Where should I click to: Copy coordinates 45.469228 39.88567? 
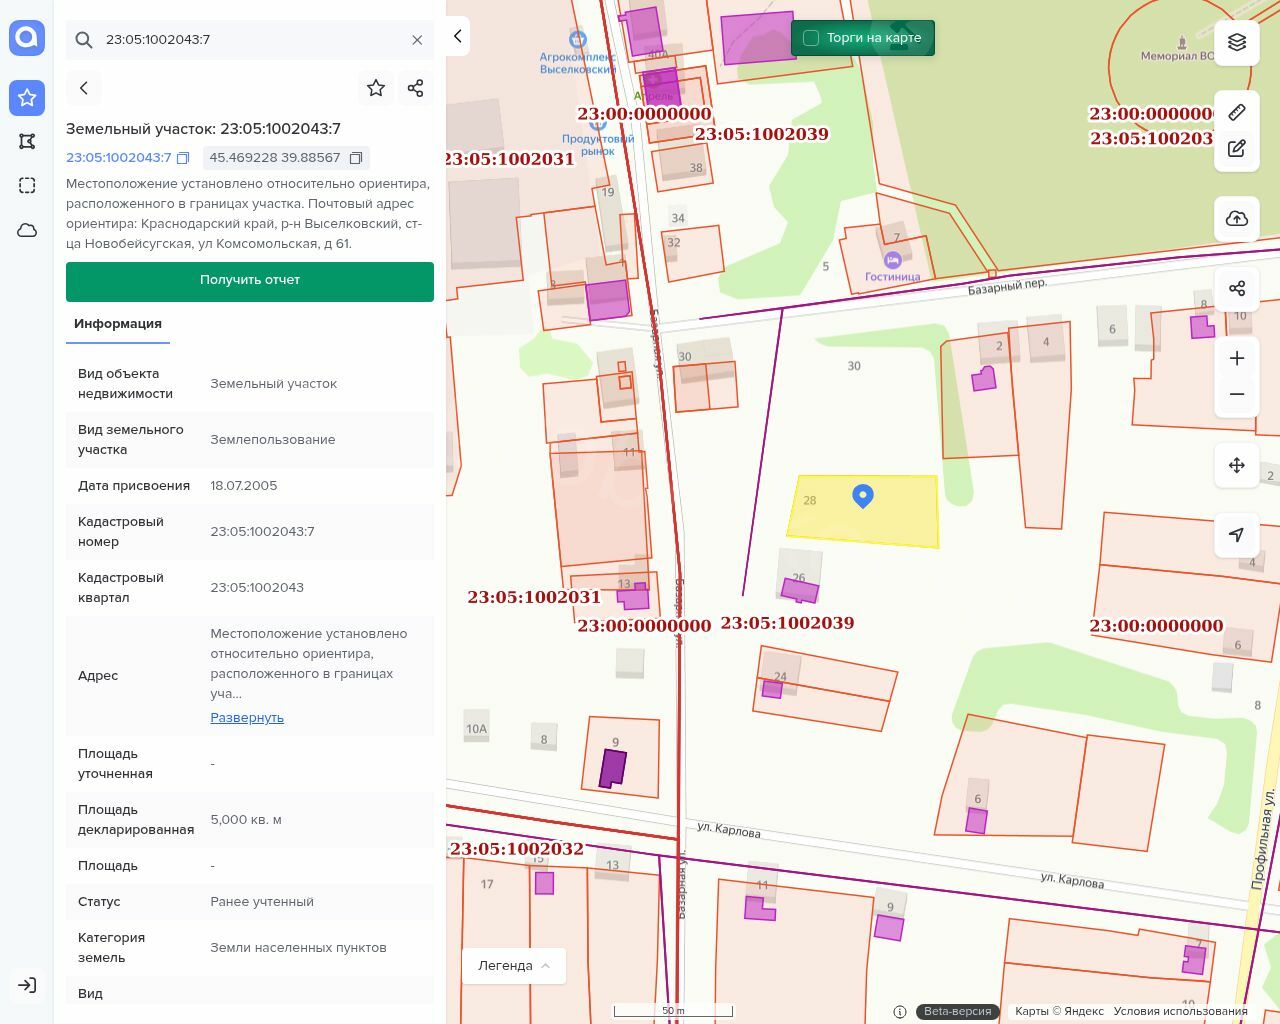[356, 158]
